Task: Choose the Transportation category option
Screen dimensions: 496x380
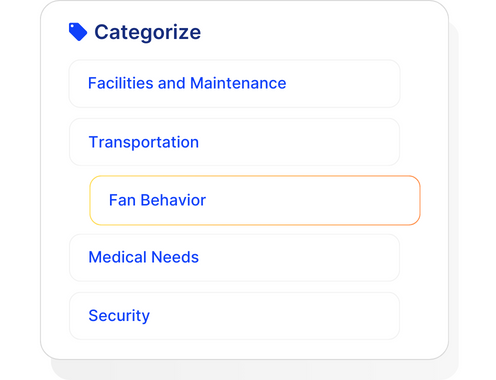Action: click(234, 142)
